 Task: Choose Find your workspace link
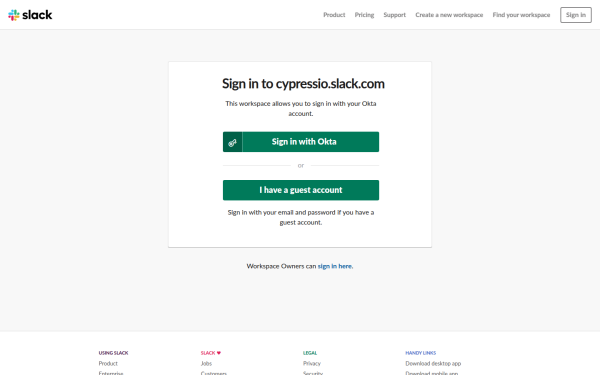[x=521, y=15]
